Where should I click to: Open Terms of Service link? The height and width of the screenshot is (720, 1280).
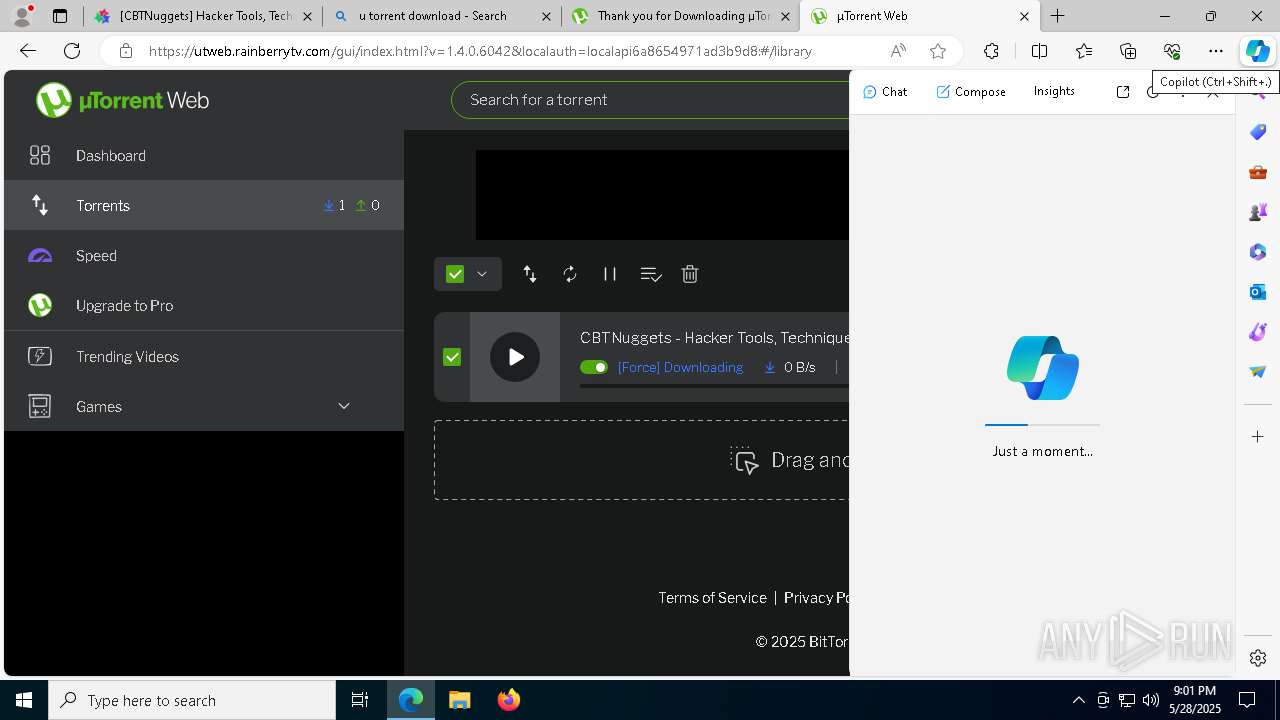[712, 597]
